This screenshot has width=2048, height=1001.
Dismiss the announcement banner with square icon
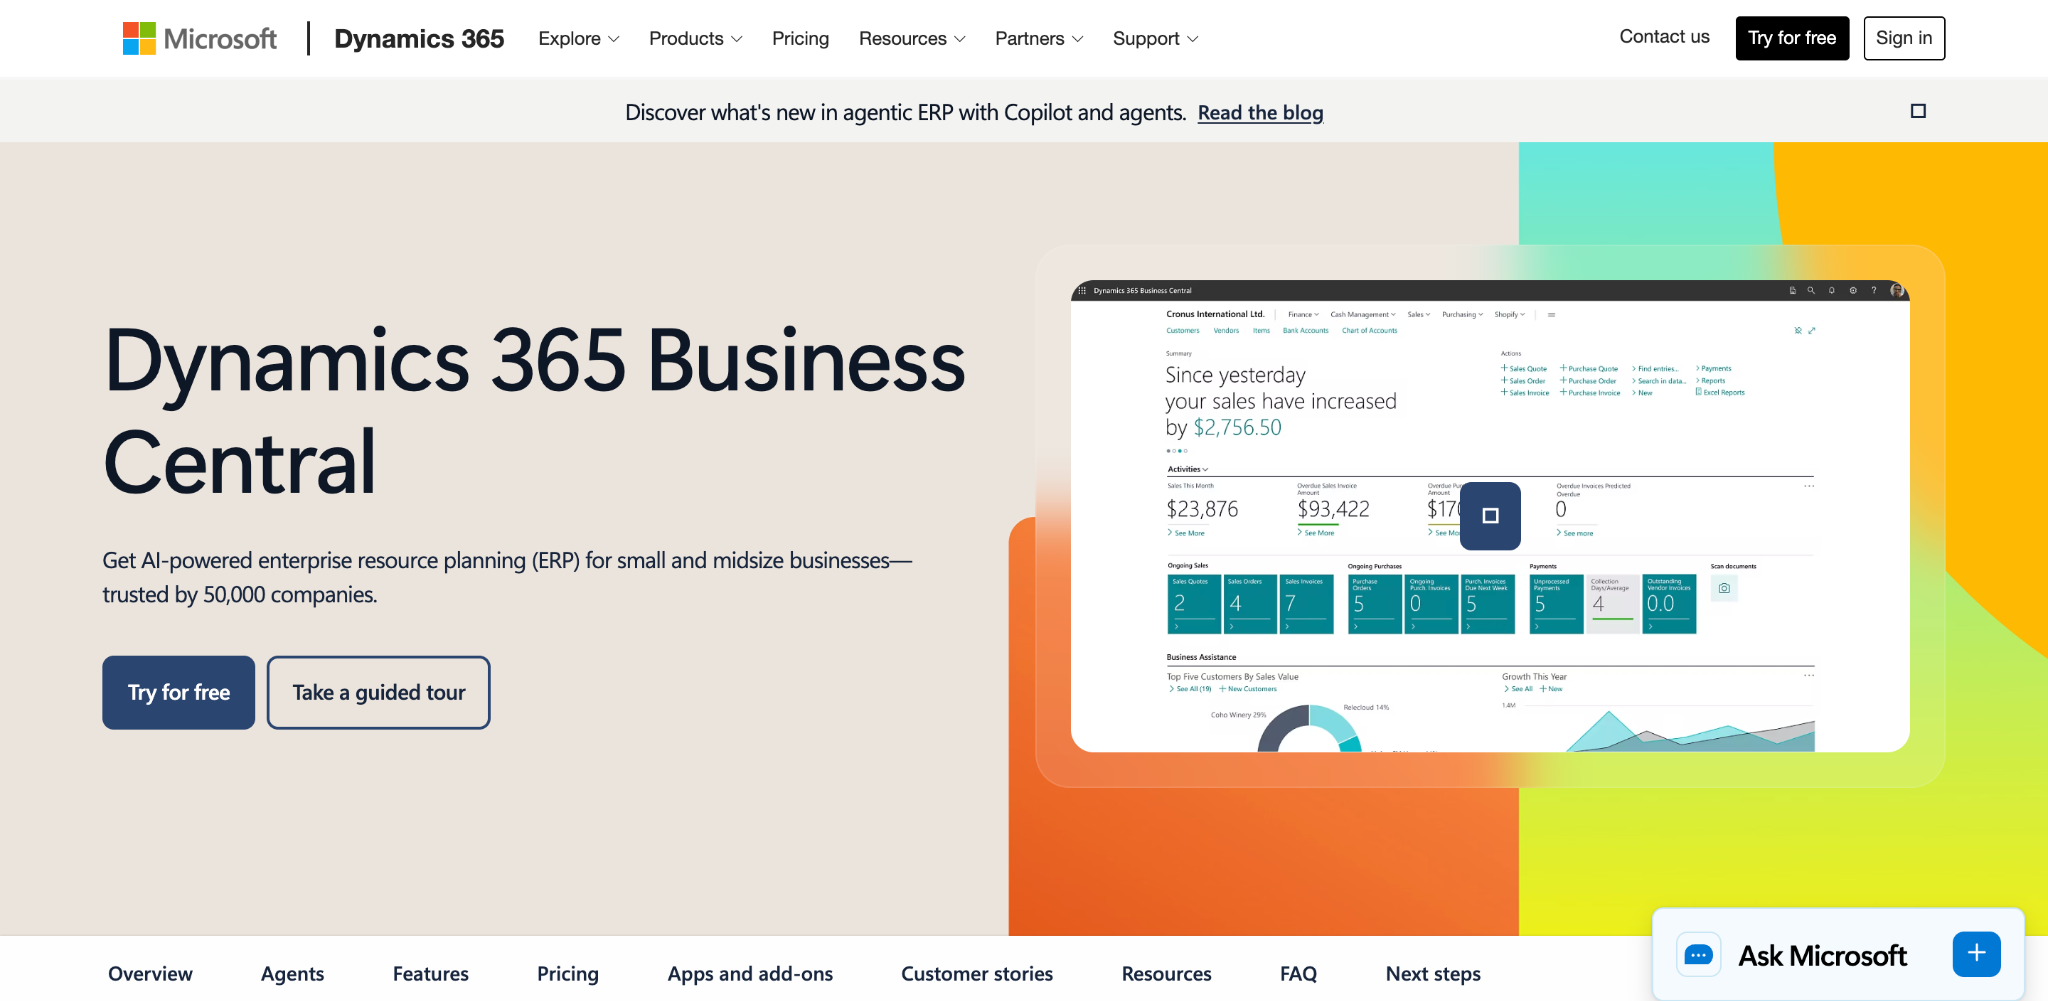[x=1918, y=111]
